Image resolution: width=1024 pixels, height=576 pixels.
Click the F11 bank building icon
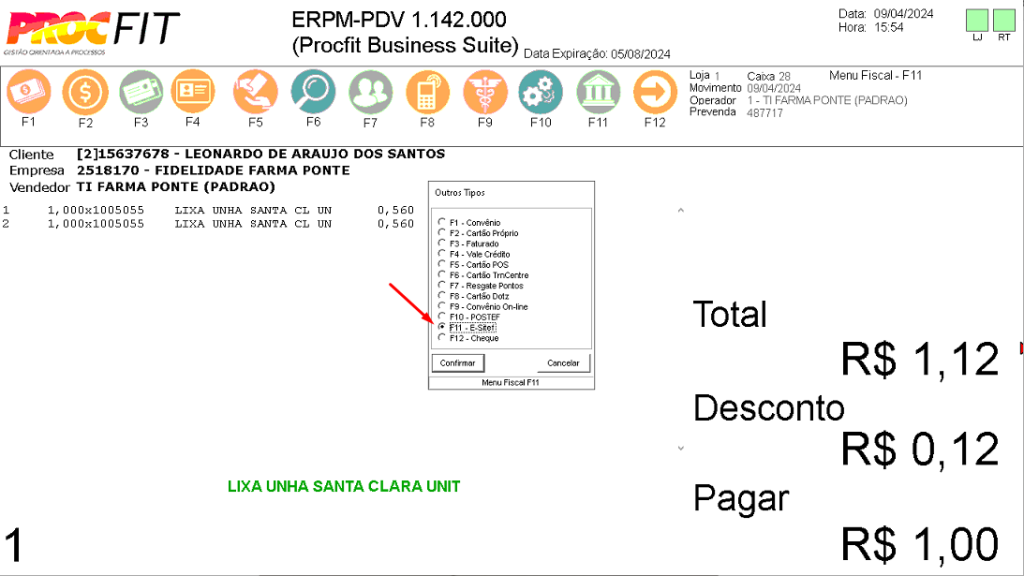[598, 92]
